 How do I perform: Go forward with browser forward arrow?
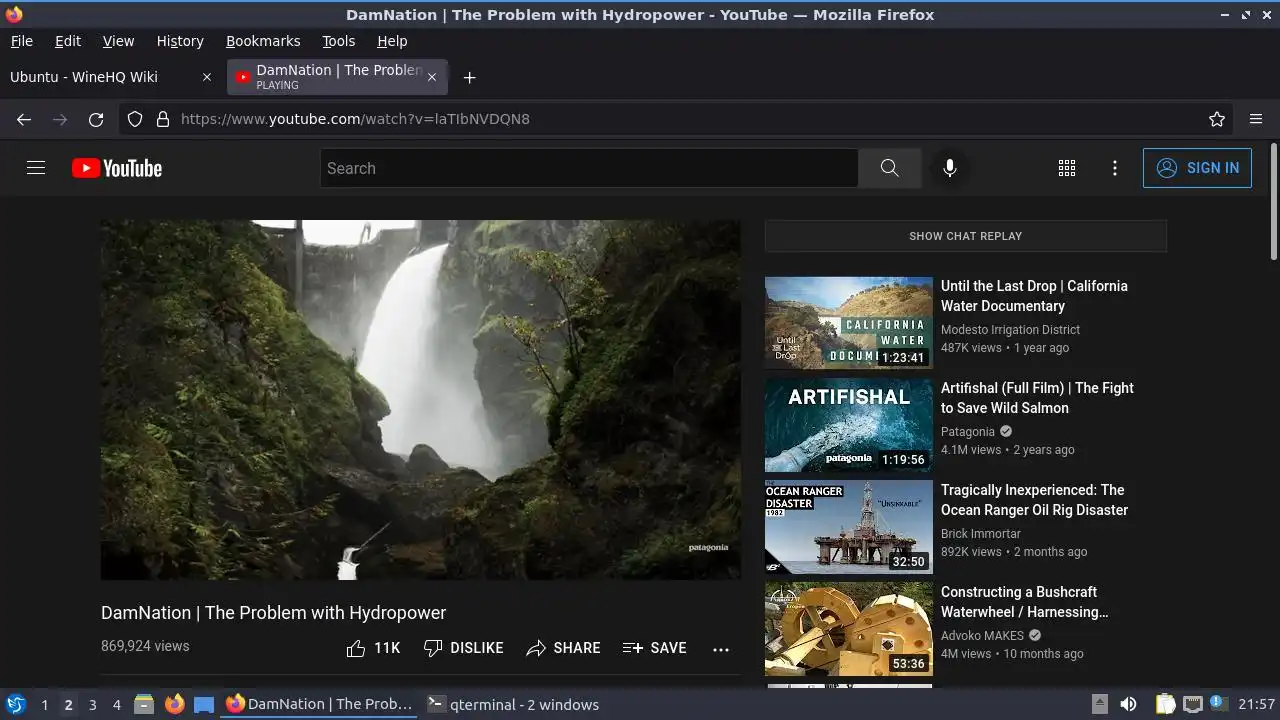point(60,119)
